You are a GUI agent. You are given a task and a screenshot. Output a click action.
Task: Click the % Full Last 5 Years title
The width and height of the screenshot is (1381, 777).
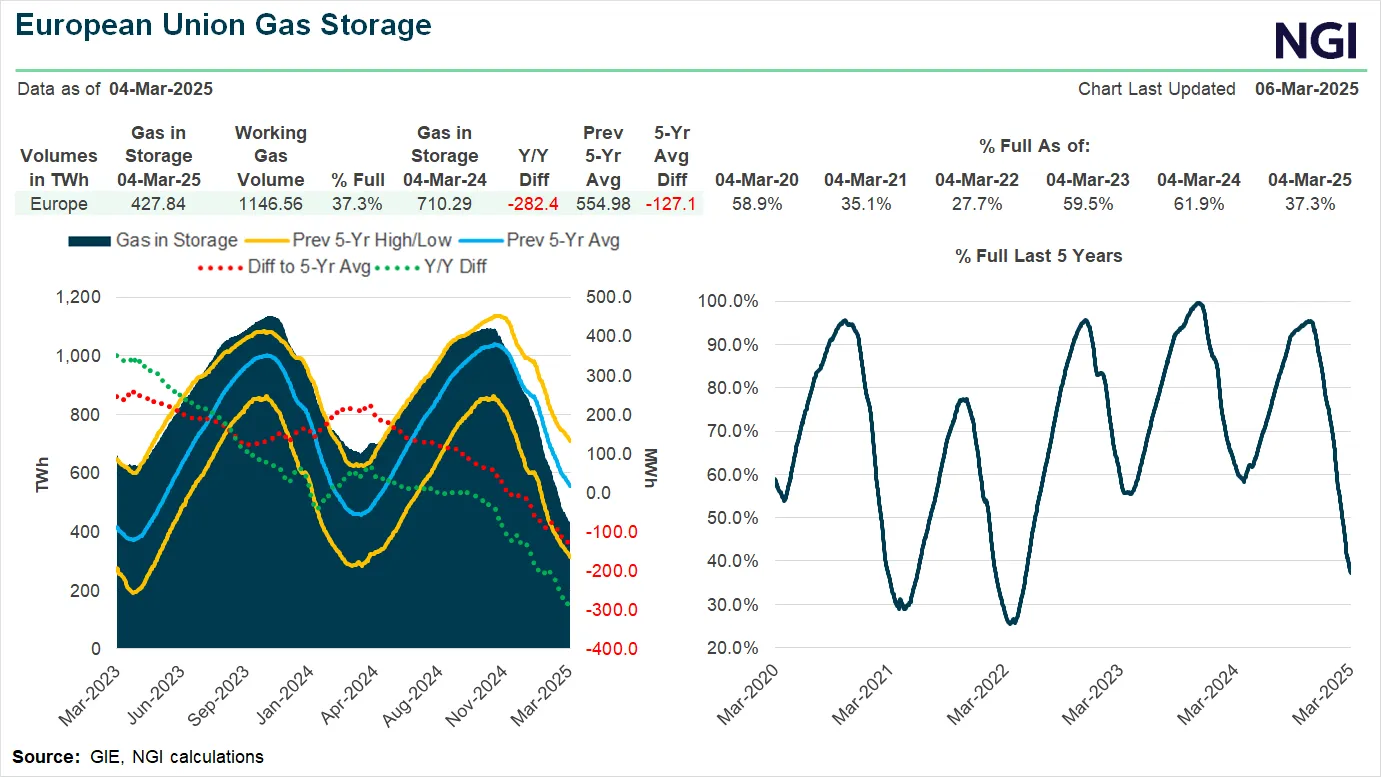(1037, 256)
